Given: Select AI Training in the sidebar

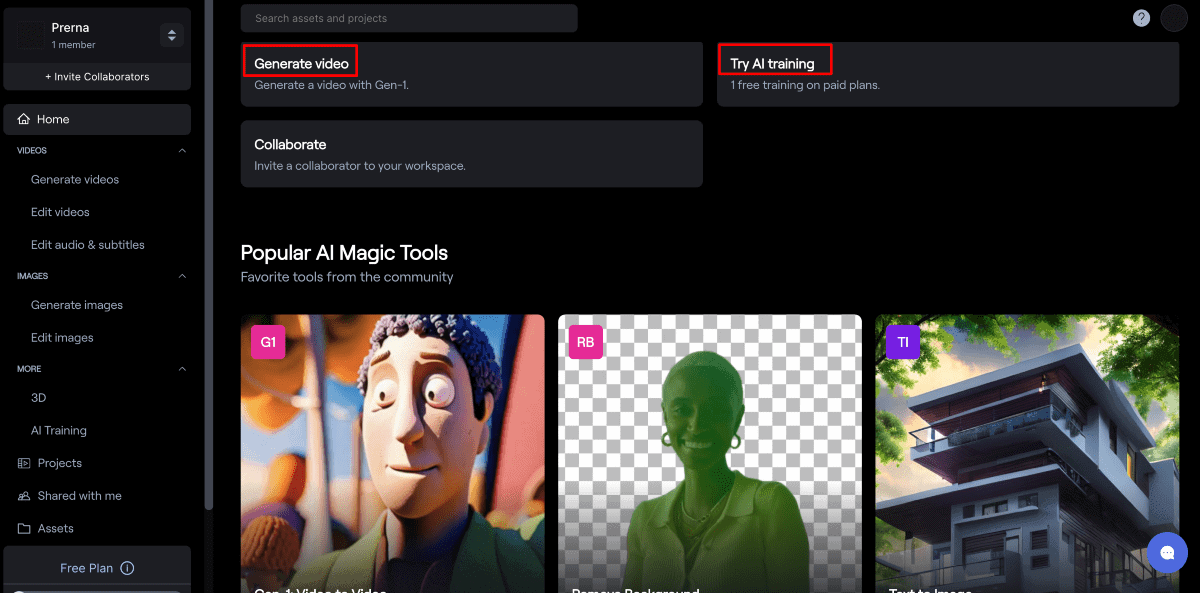Looking at the screenshot, I should (x=59, y=431).
